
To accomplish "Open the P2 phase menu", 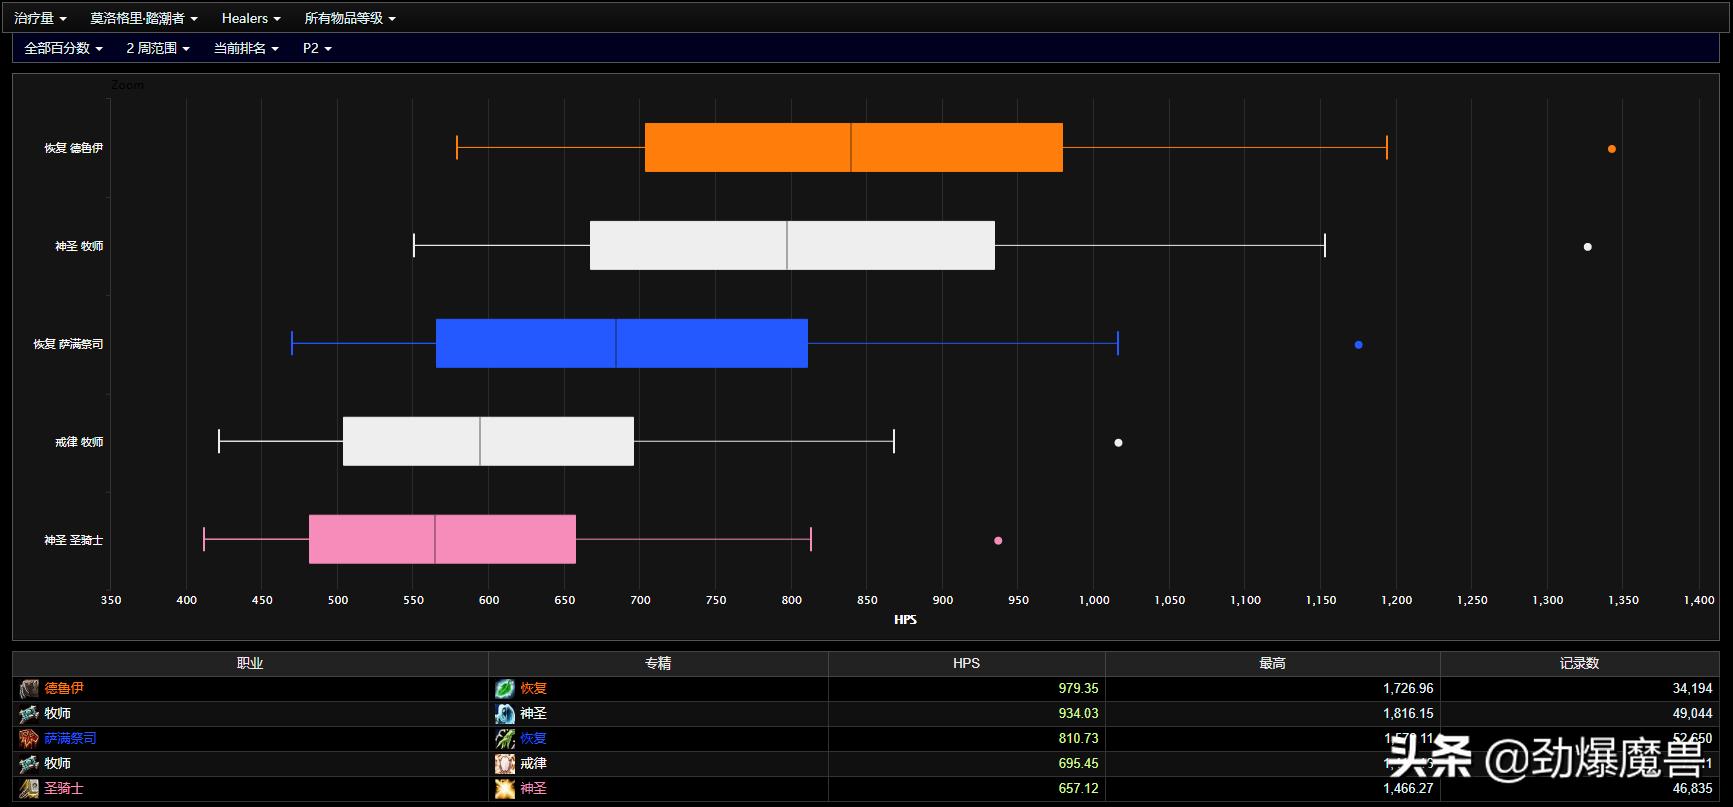I will pos(317,48).
